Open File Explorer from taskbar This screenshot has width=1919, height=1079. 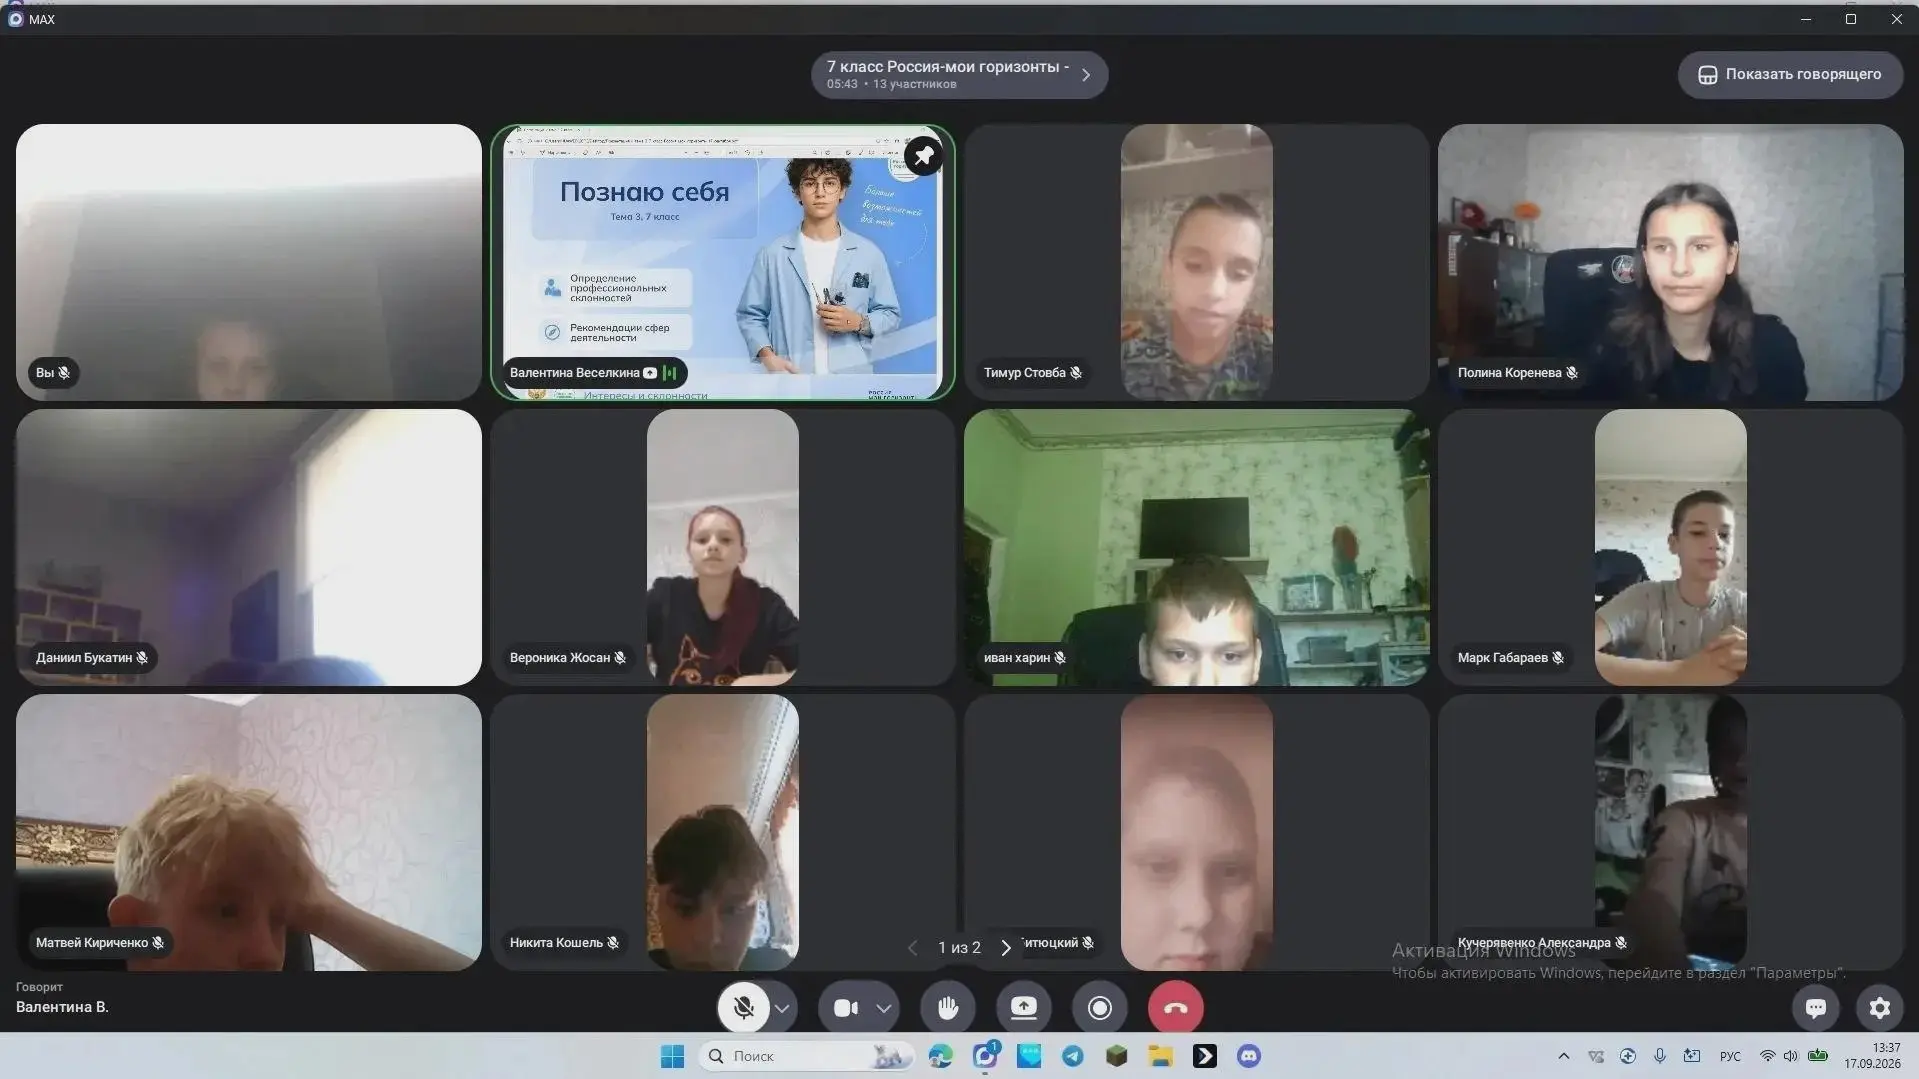coord(1161,1056)
